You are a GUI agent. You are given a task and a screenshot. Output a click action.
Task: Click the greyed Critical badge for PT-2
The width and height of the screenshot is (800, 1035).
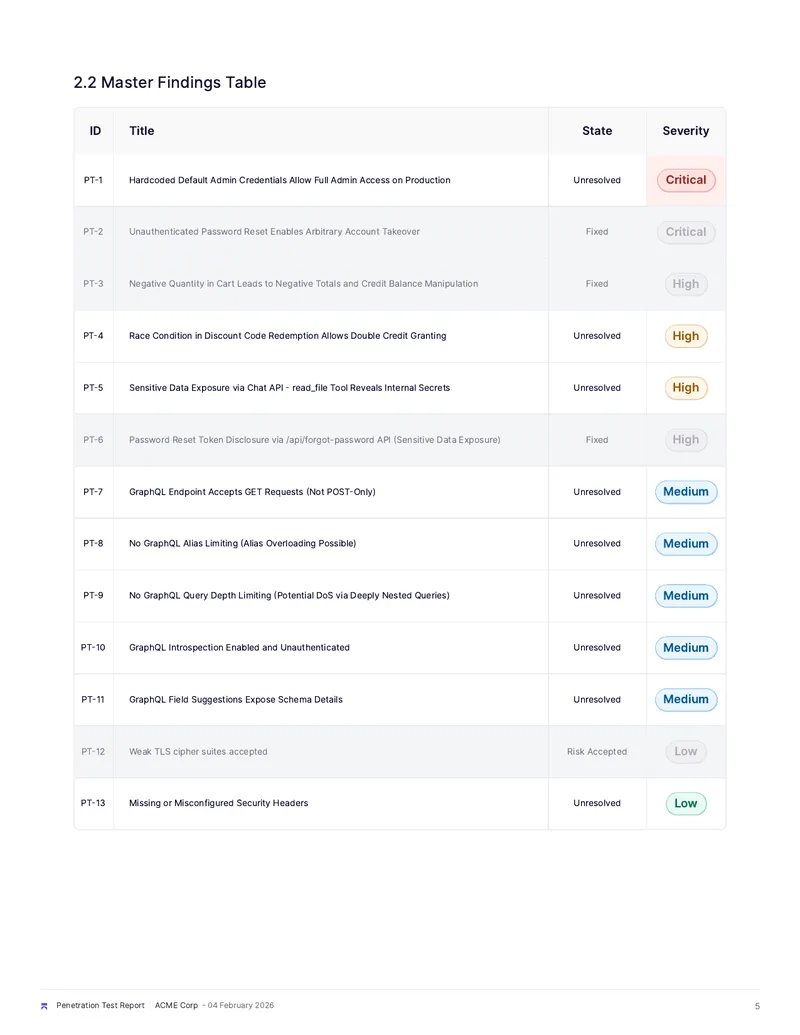(686, 232)
